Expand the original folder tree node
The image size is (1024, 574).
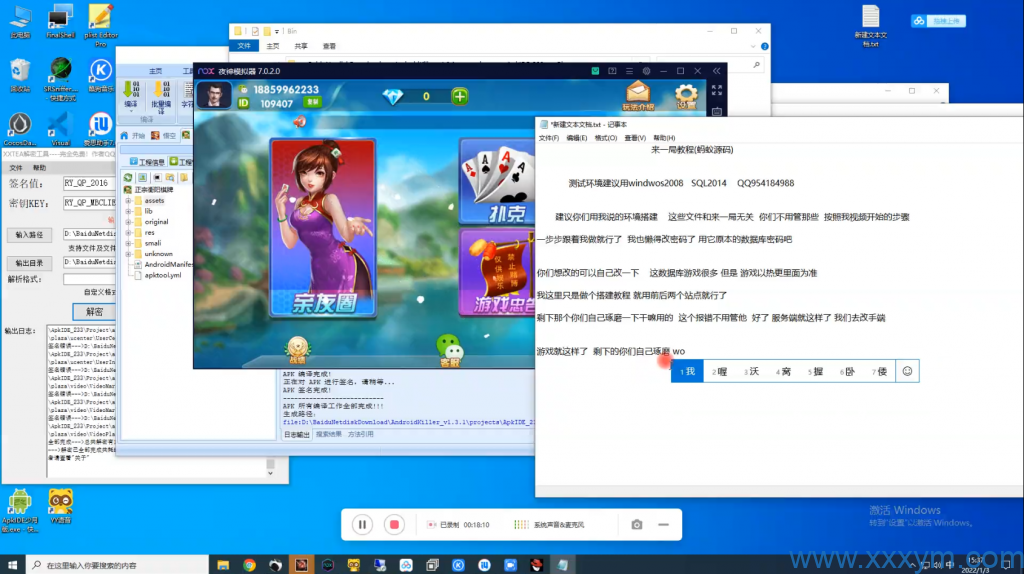[128, 222]
